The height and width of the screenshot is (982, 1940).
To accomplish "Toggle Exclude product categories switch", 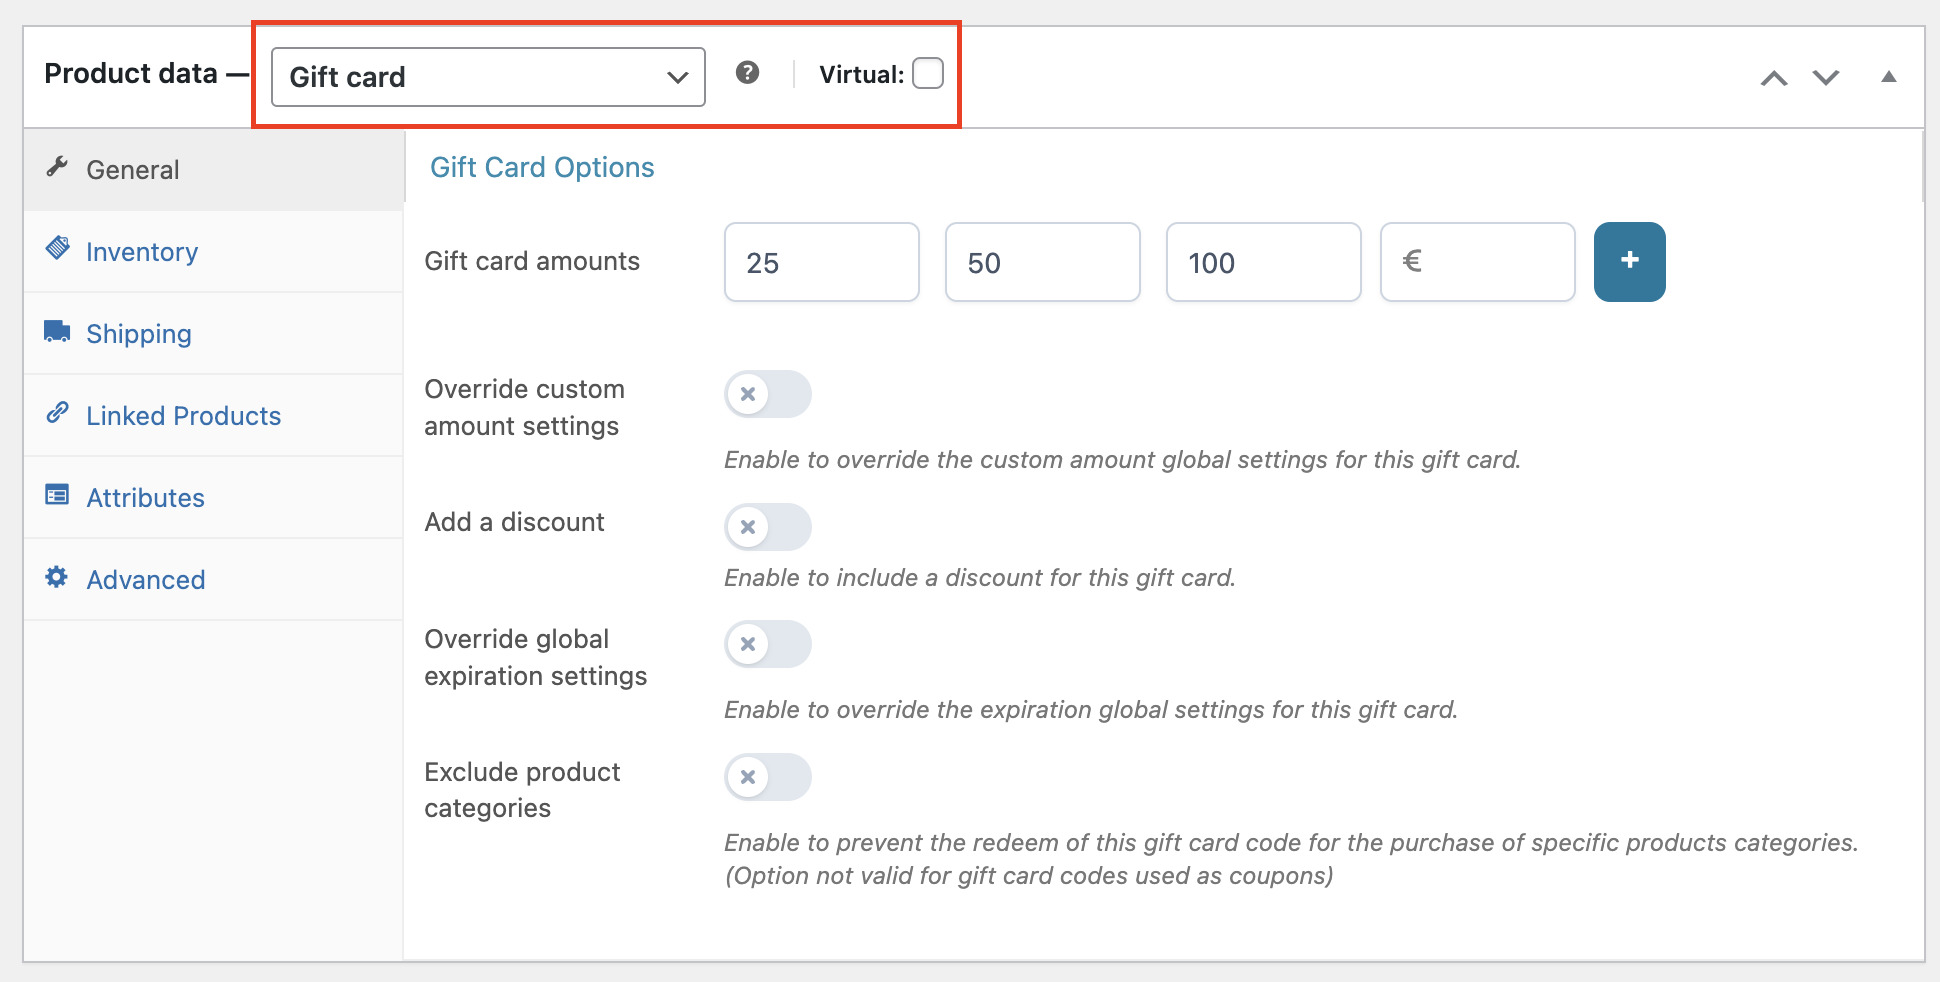I will click(x=768, y=777).
